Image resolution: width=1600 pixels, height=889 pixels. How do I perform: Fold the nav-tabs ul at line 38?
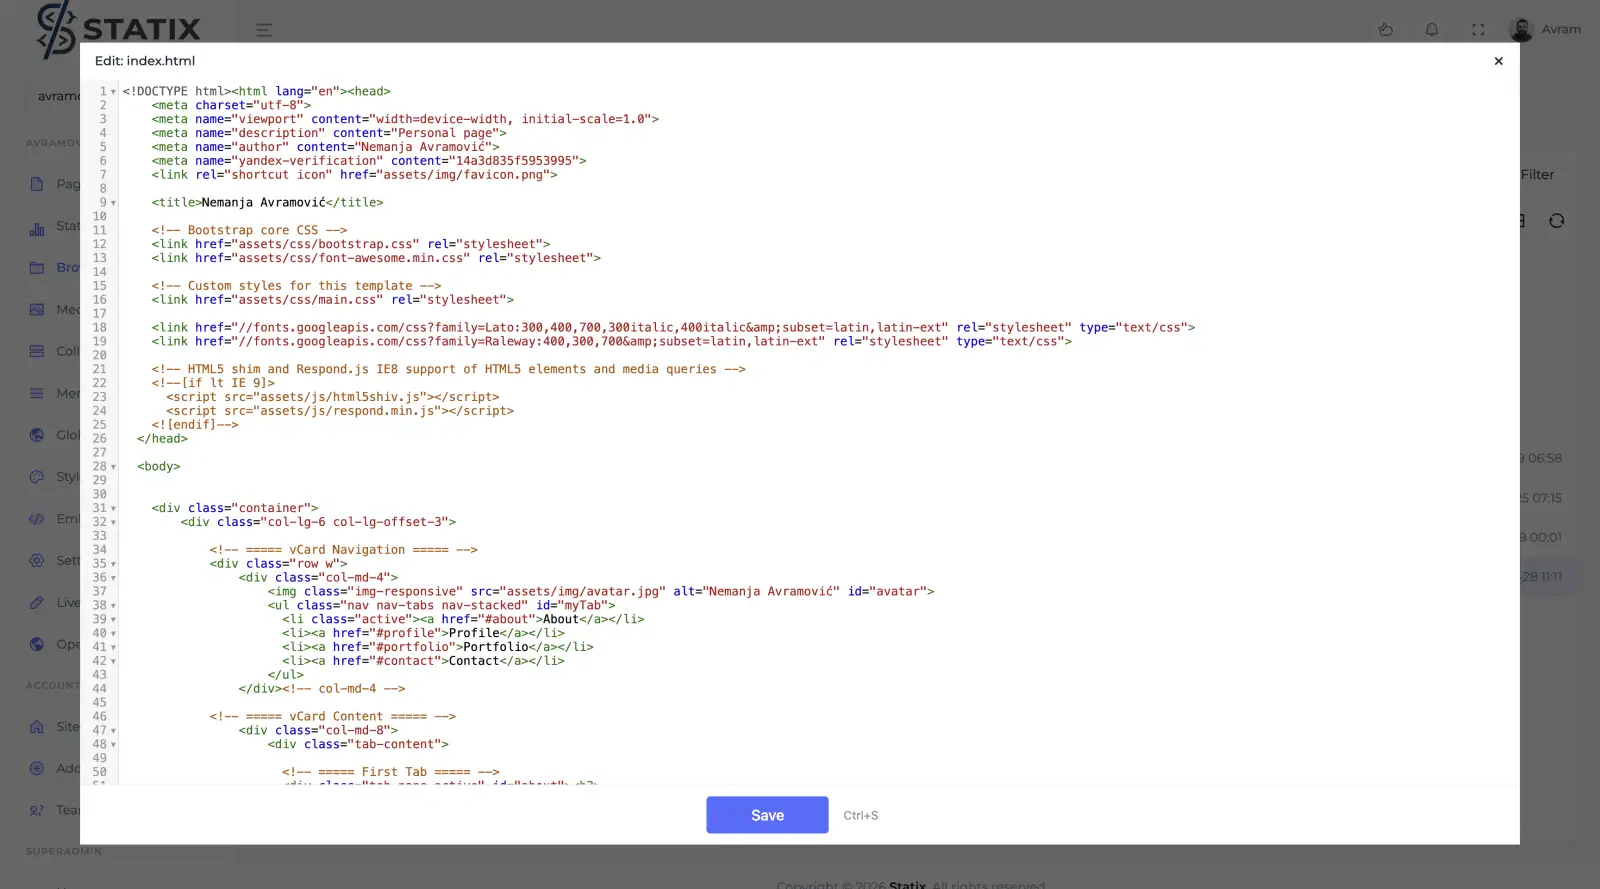click(113, 606)
